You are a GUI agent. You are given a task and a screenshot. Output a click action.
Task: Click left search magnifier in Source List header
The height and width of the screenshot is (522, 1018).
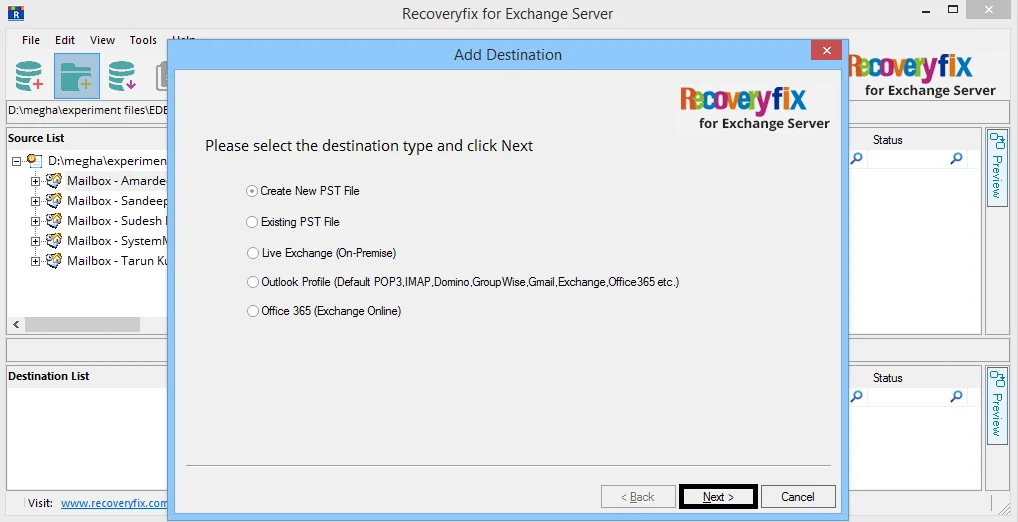pyautogui.click(x=857, y=158)
